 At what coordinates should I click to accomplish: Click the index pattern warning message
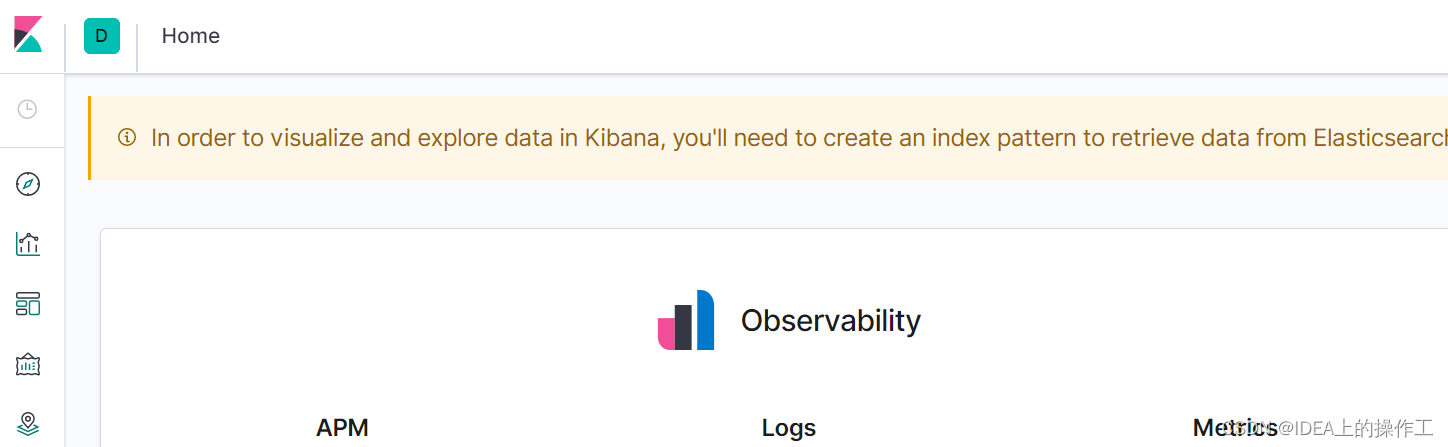(x=799, y=138)
